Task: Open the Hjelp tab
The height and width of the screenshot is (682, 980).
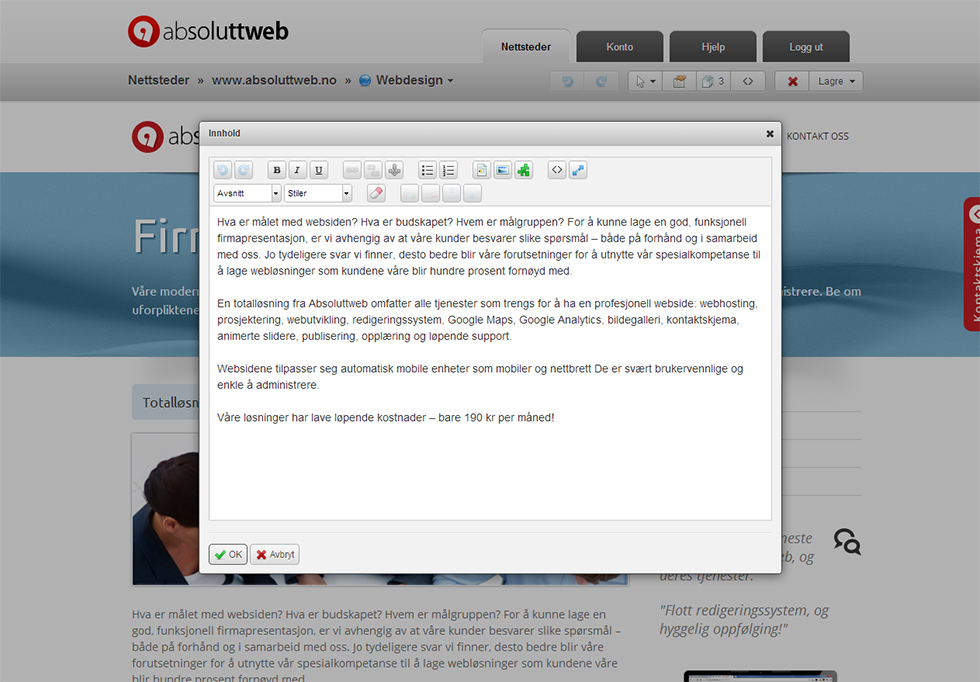Action: [x=713, y=47]
